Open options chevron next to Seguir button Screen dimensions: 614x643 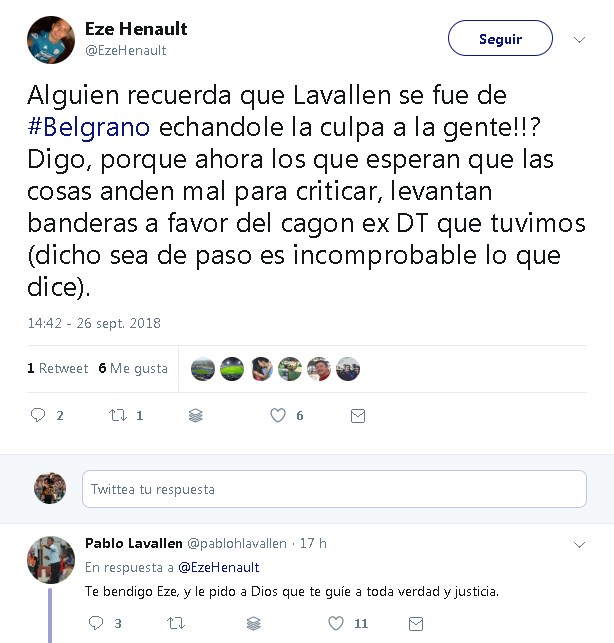579,40
